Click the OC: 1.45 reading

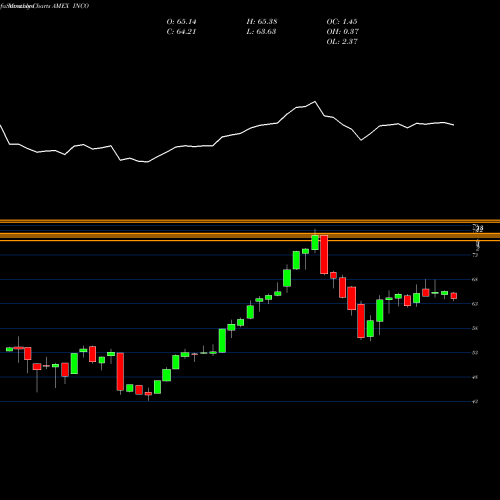click(342, 22)
